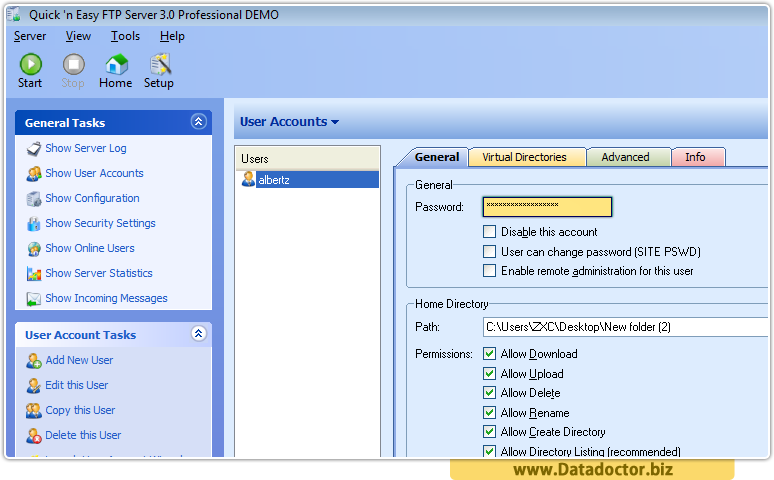This screenshot has width=774, height=480.
Task: Click the Show Incoming Messages envelope icon
Action: tap(34, 299)
